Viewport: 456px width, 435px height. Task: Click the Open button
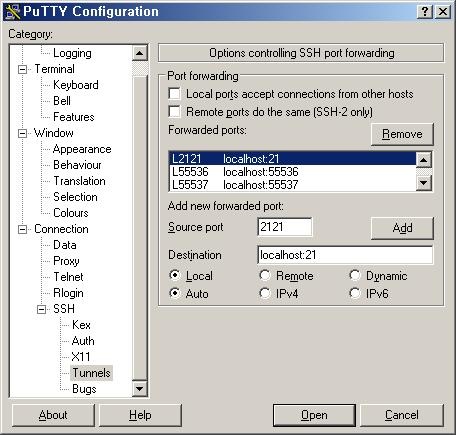coord(314,415)
